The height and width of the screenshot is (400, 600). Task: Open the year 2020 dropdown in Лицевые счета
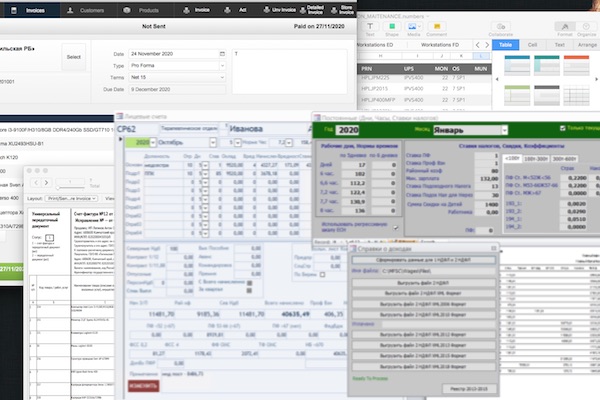click(x=153, y=143)
